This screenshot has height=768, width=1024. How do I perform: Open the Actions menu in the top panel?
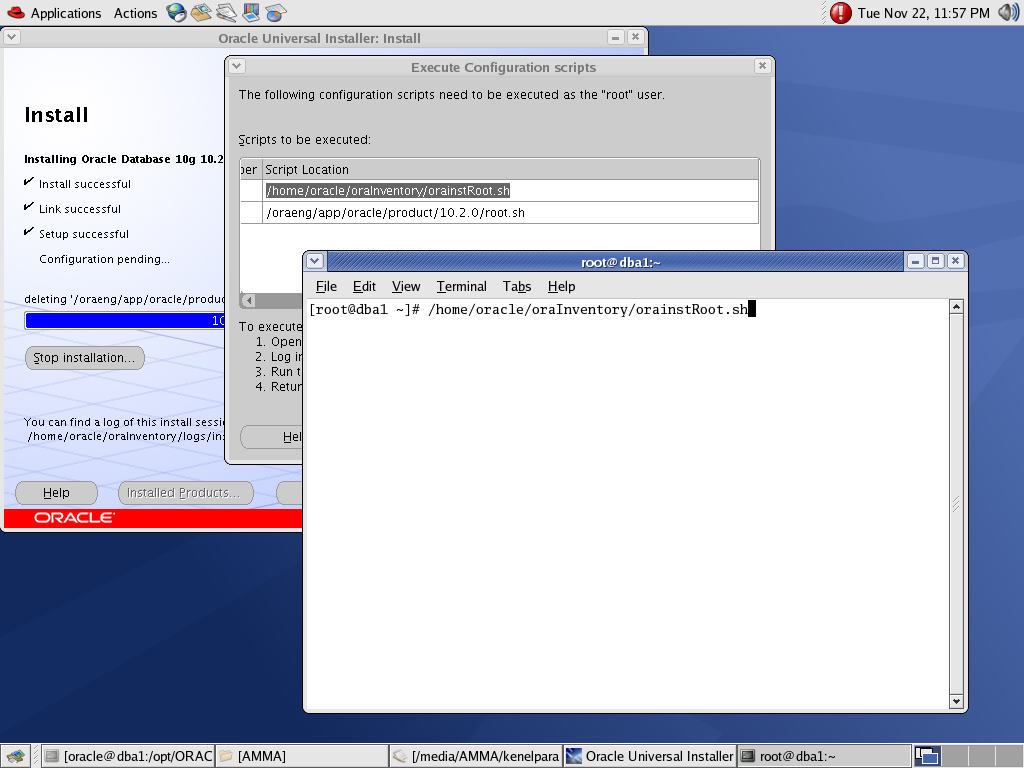click(x=135, y=13)
